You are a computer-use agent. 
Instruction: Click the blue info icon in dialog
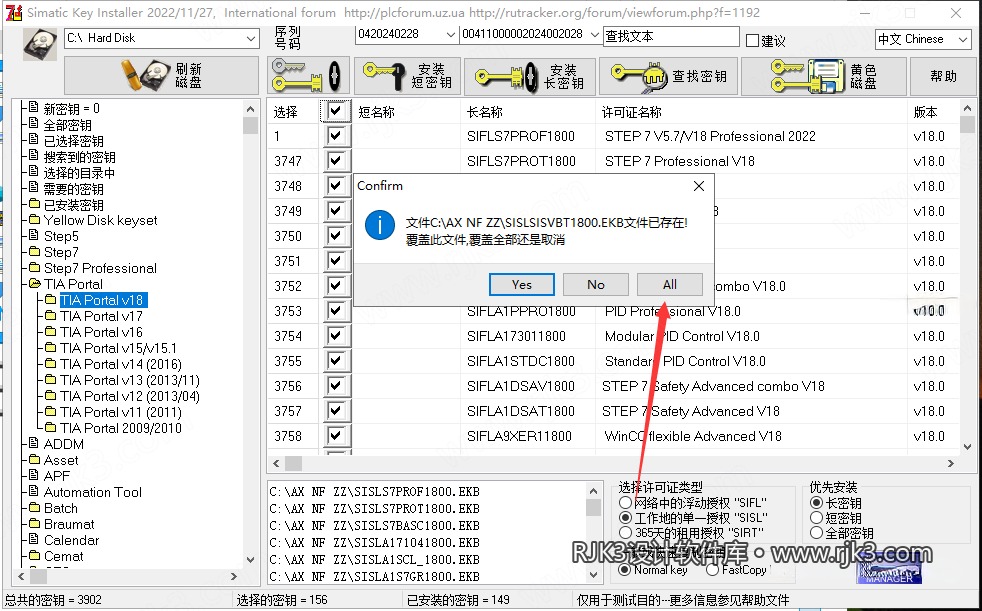[380, 225]
